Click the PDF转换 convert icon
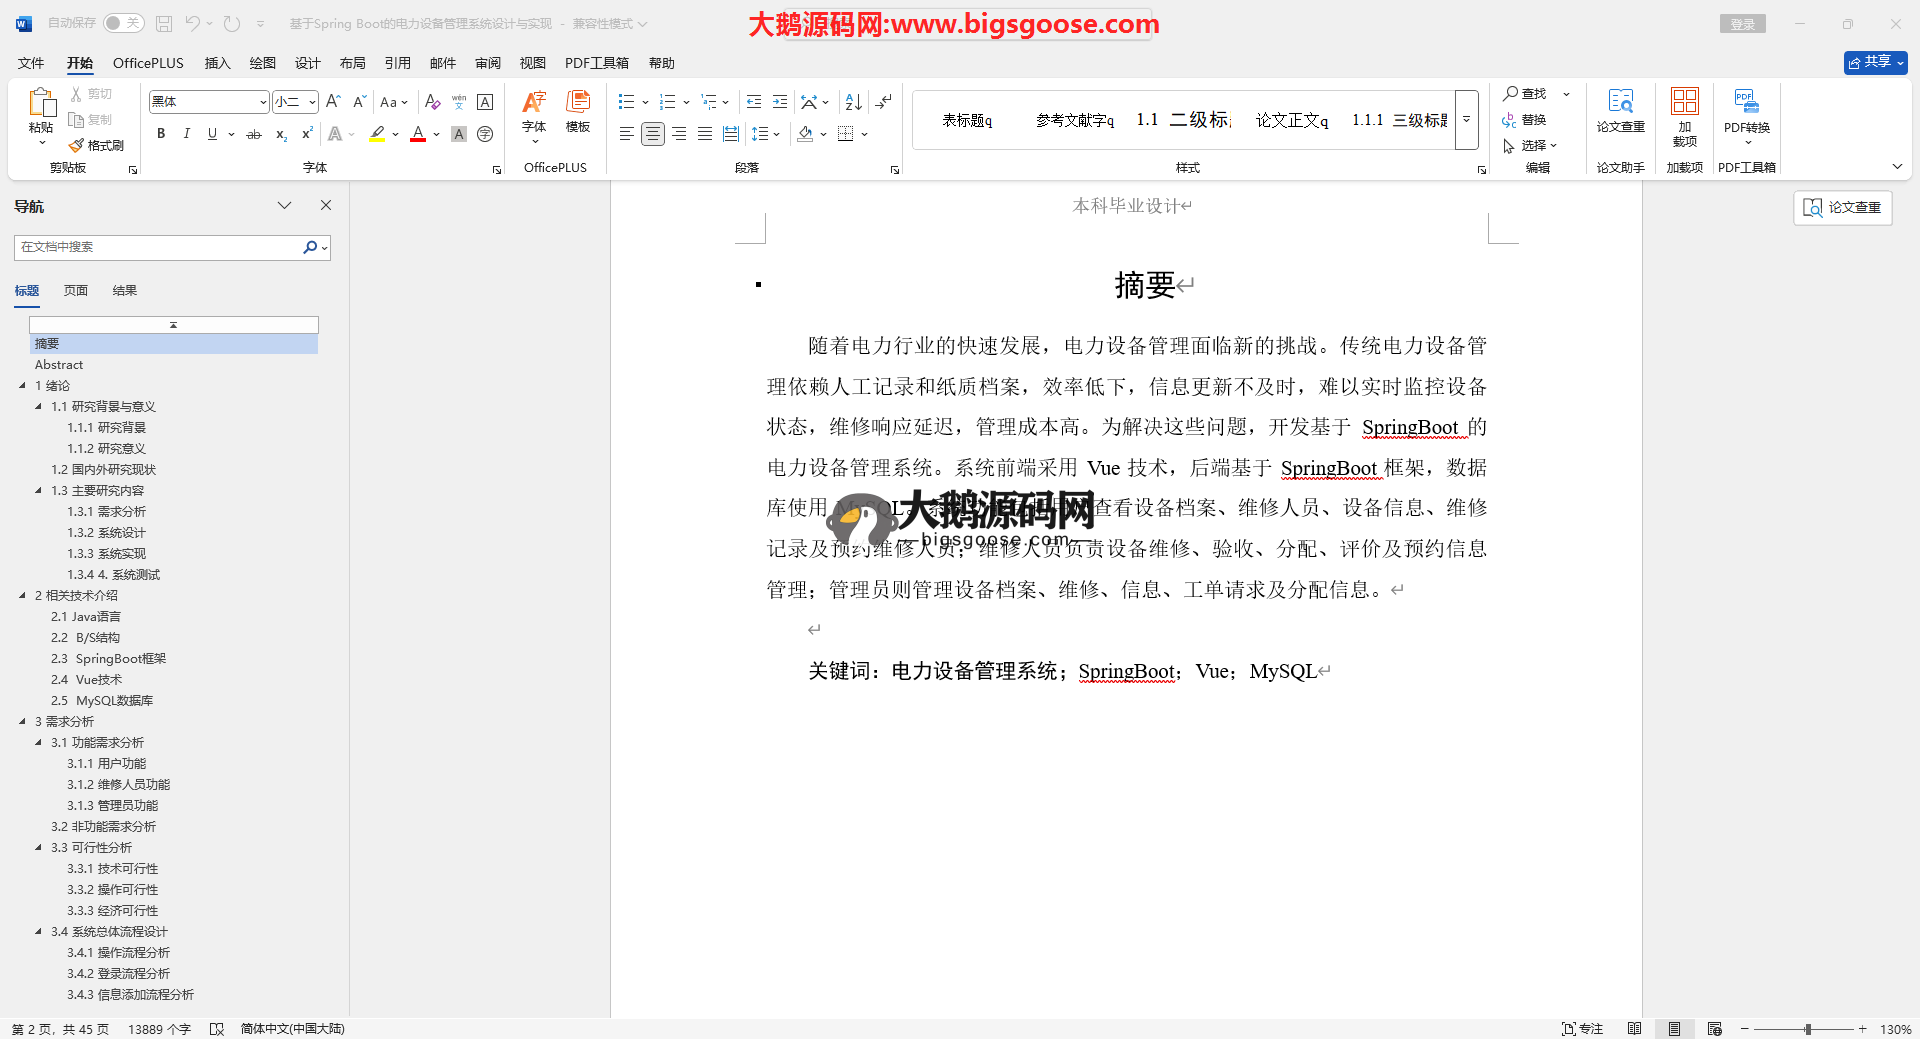This screenshot has width=1920, height=1039. [x=1746, y=110]
